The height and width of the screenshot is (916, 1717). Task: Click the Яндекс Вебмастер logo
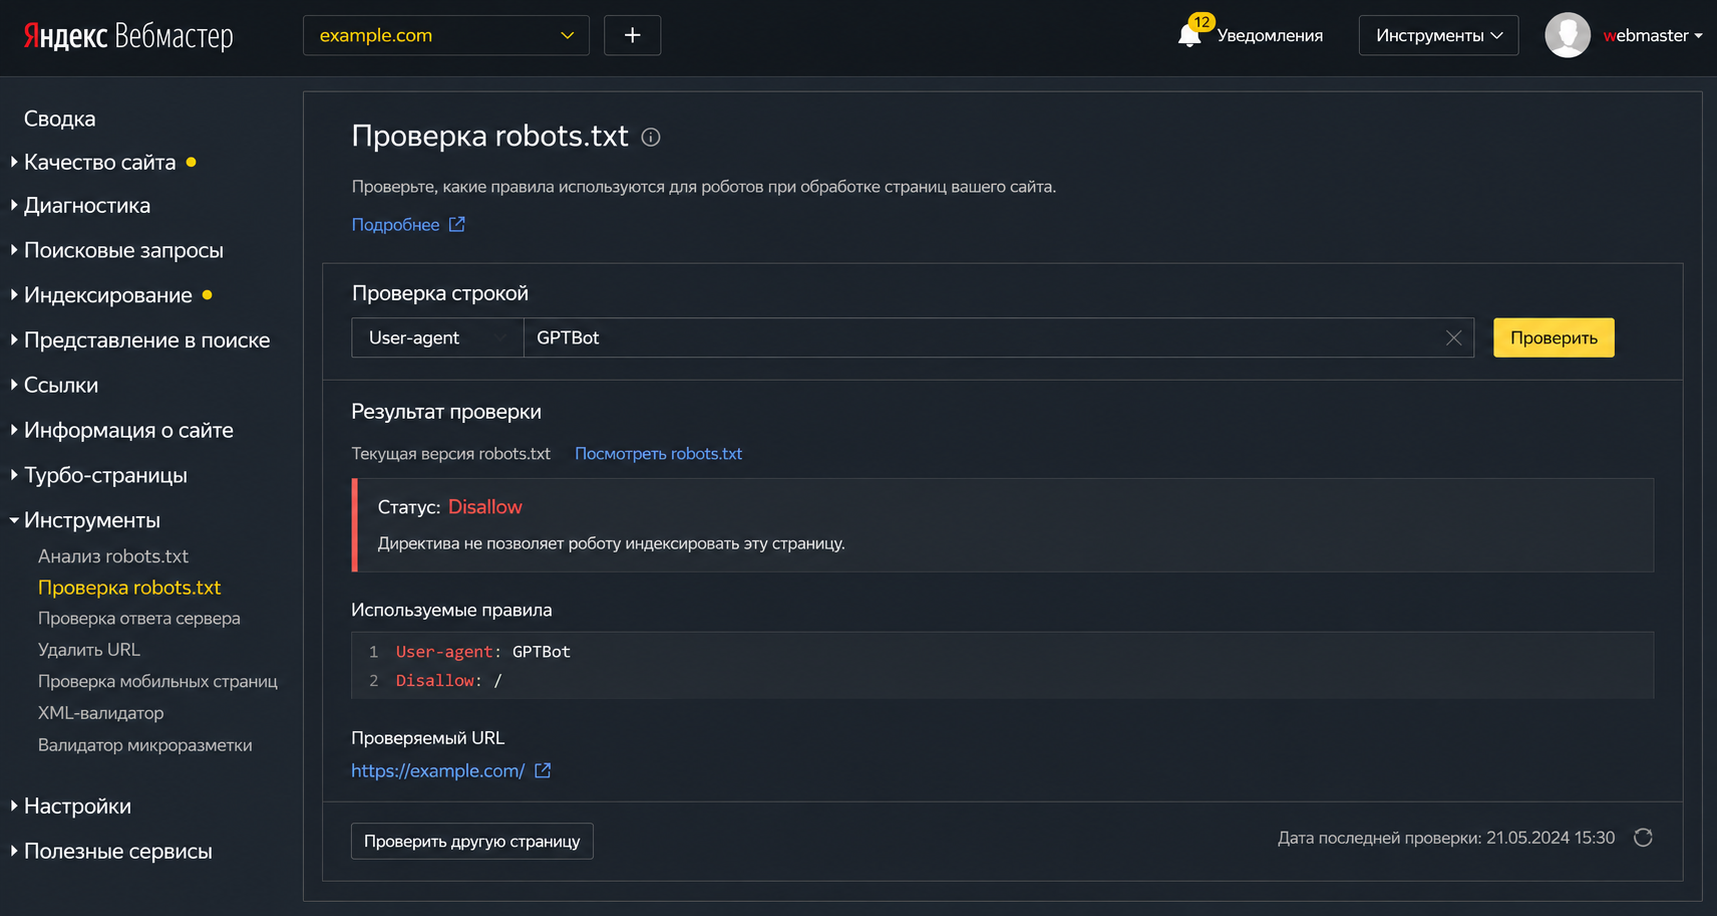(128, 36)
